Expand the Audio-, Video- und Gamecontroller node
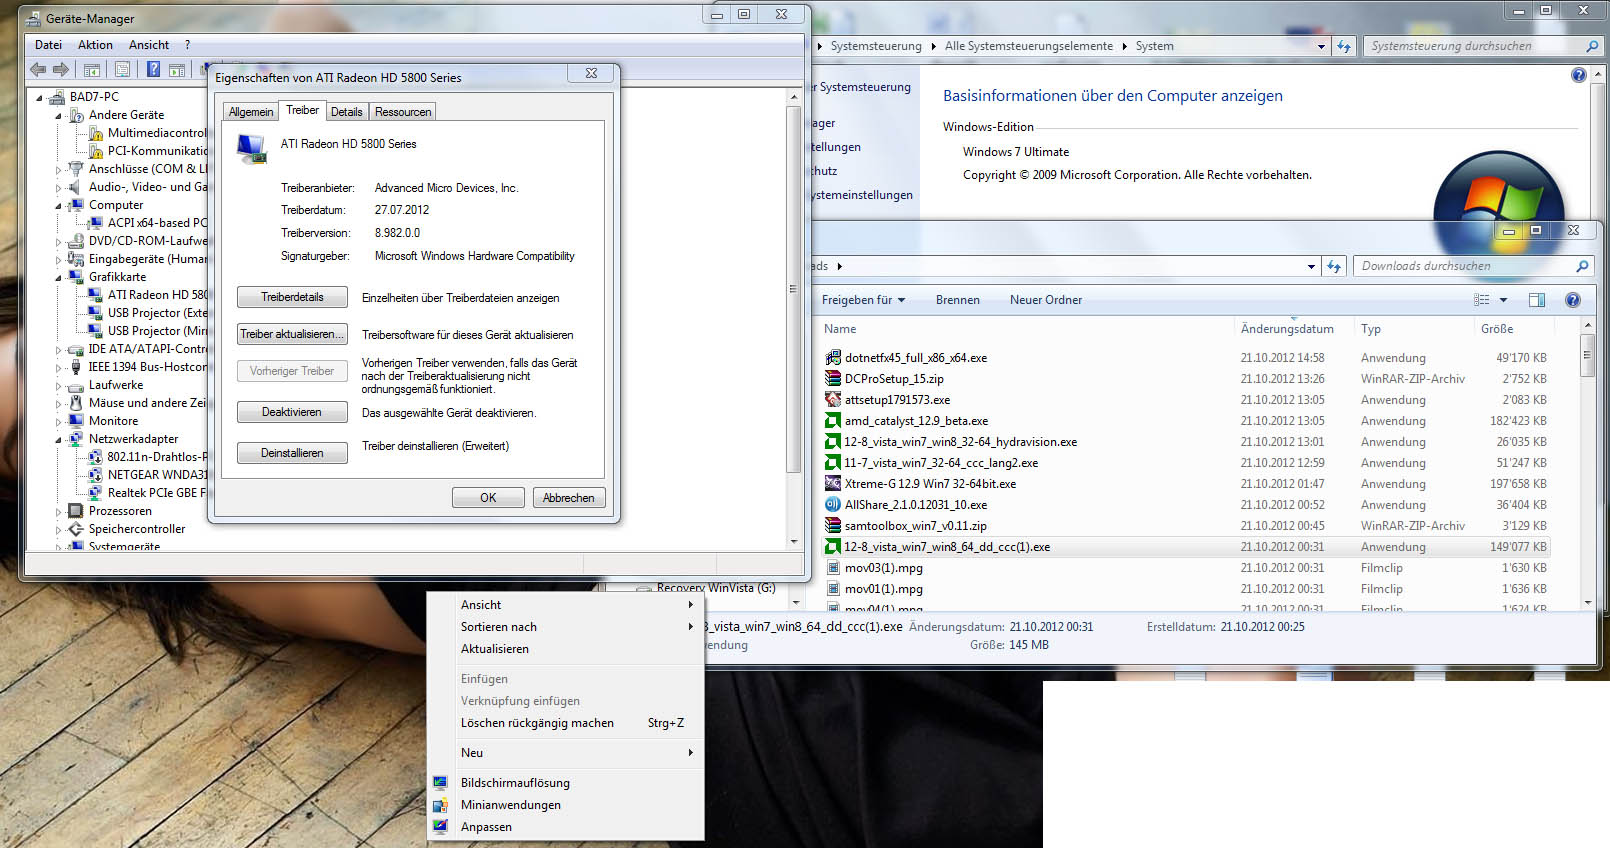This screenshot has height=848, width=1610. point(59,188)
